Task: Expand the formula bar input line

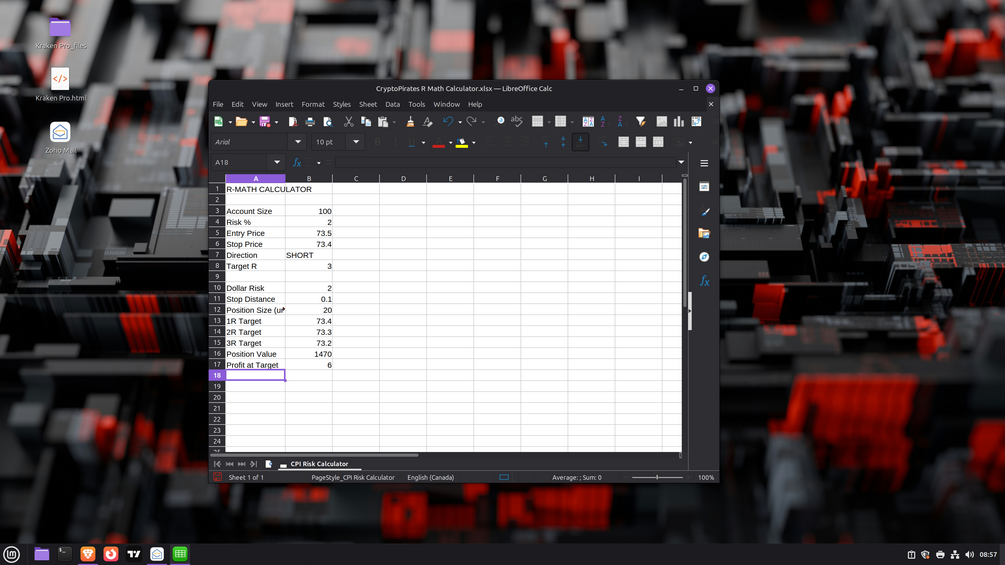Action: (x=681, y=163)
